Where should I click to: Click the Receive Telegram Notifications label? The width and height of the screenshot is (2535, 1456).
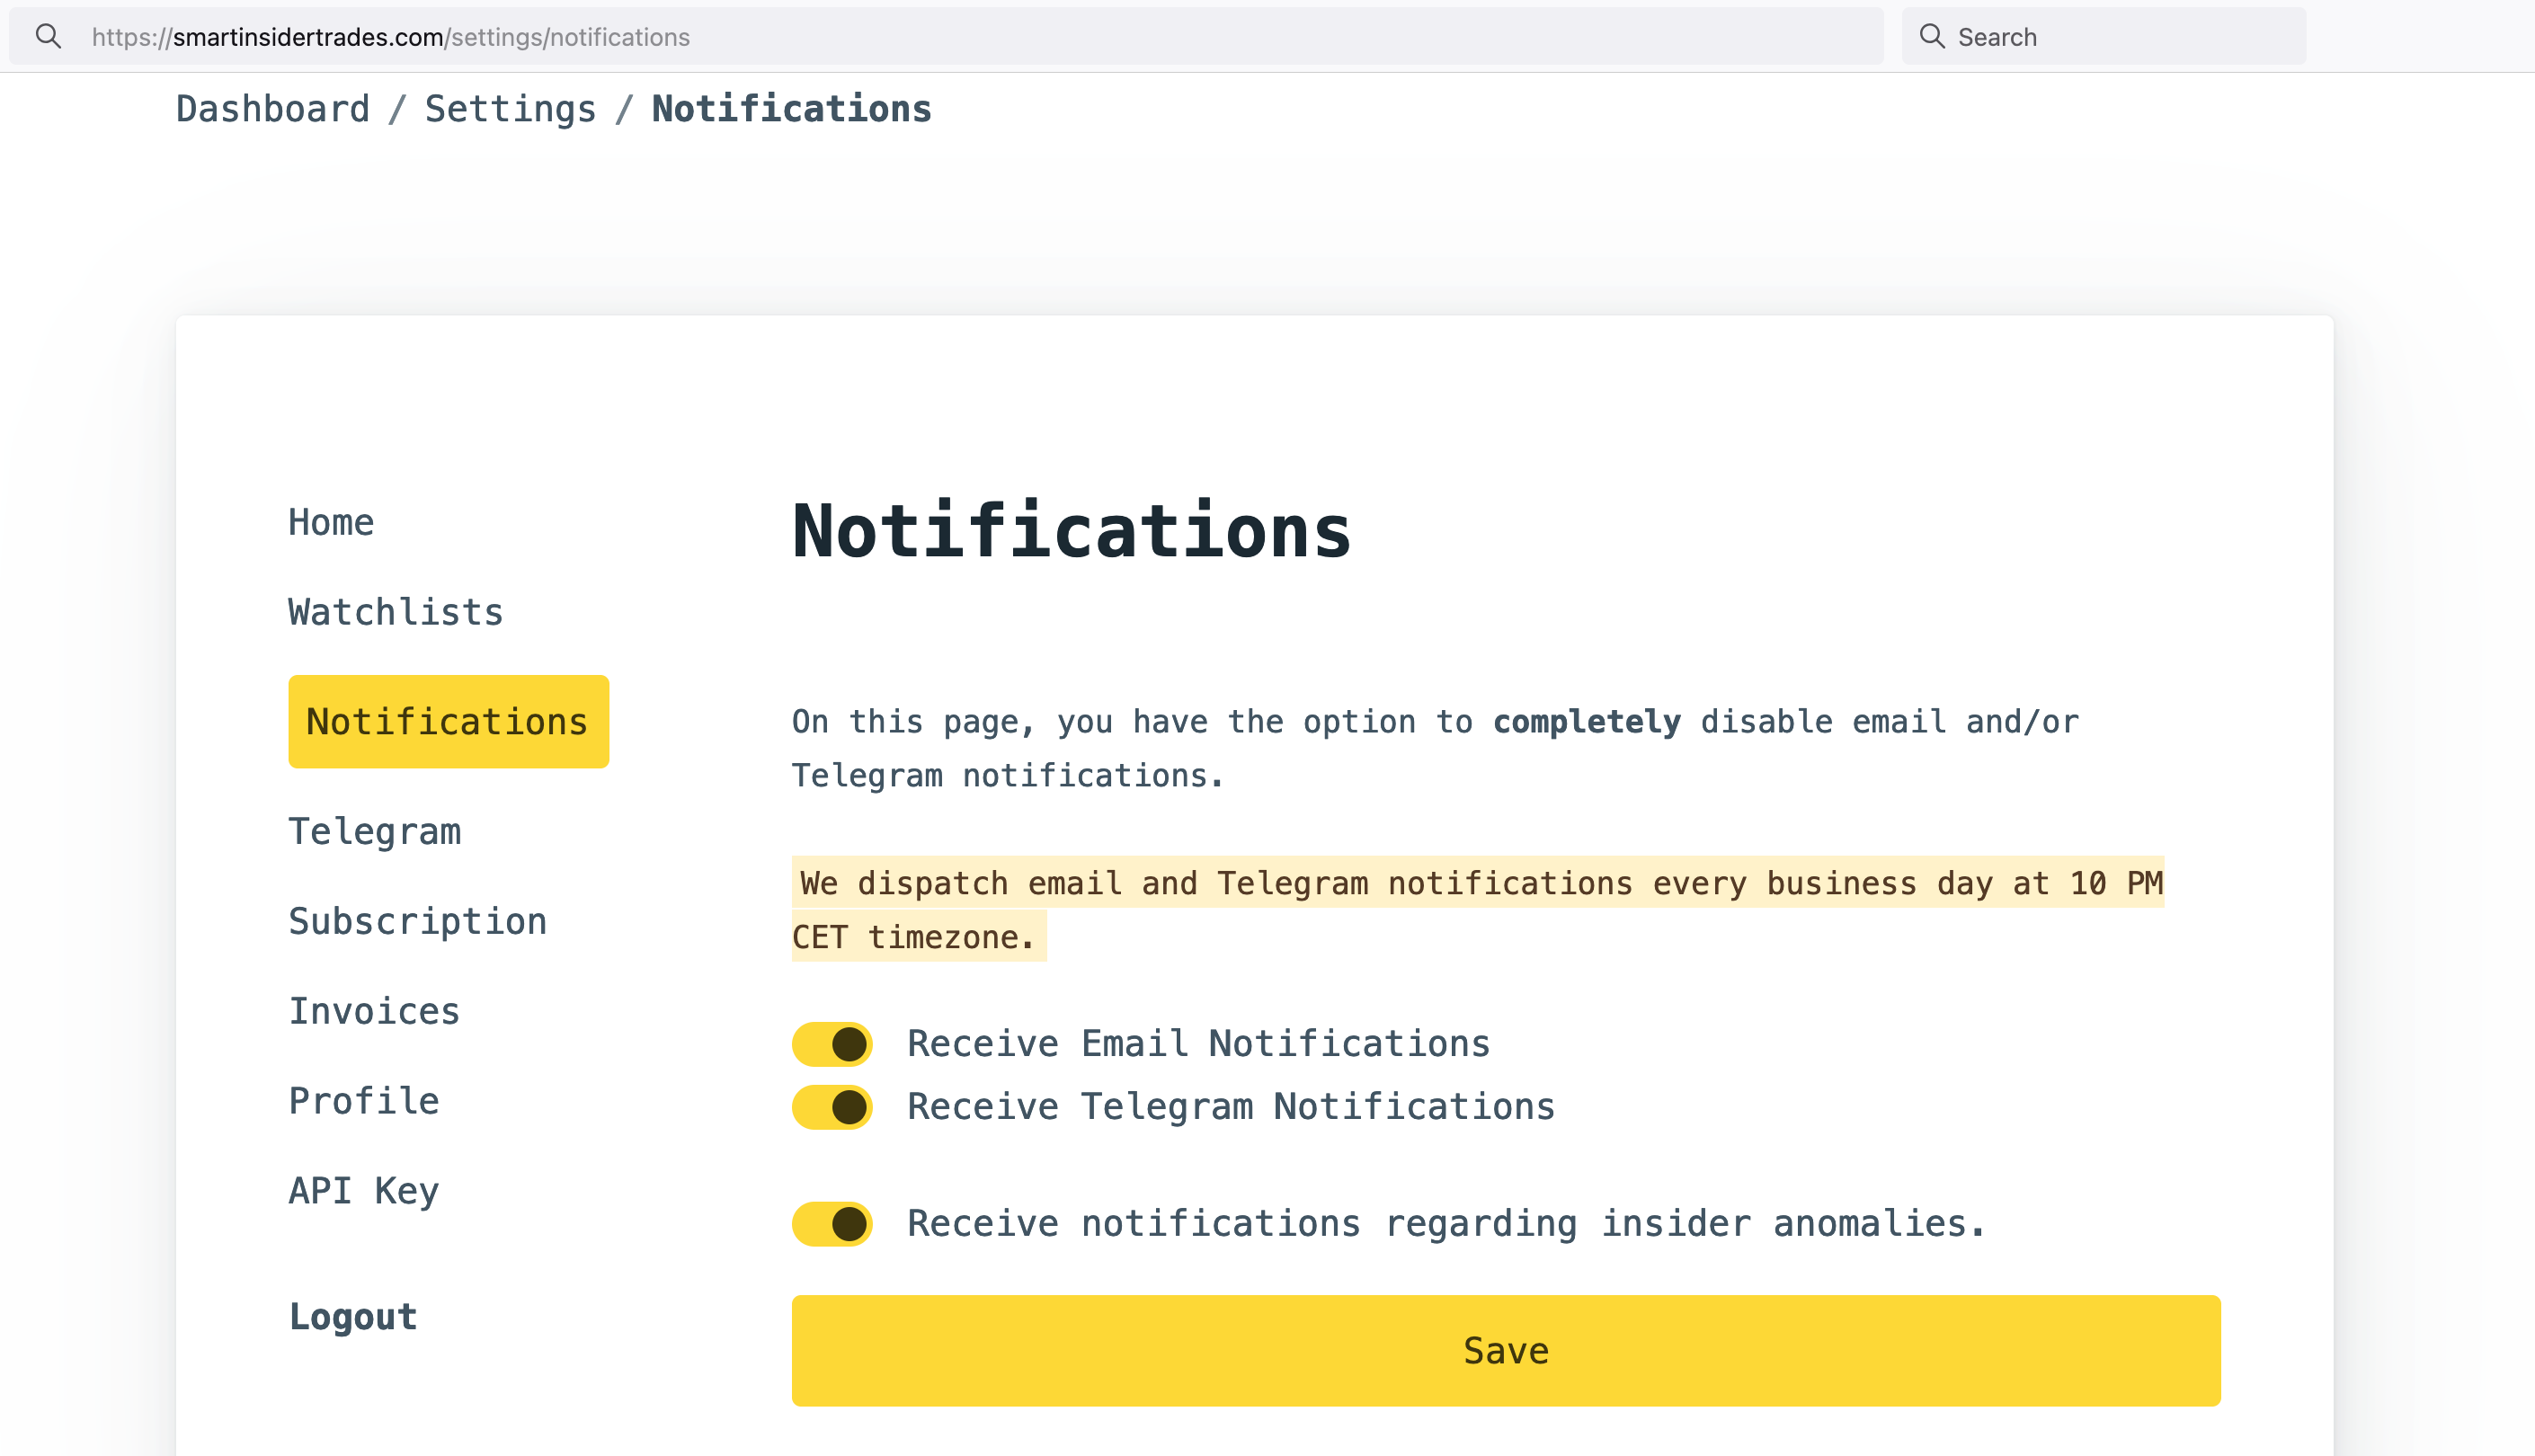(1231, 1107)
